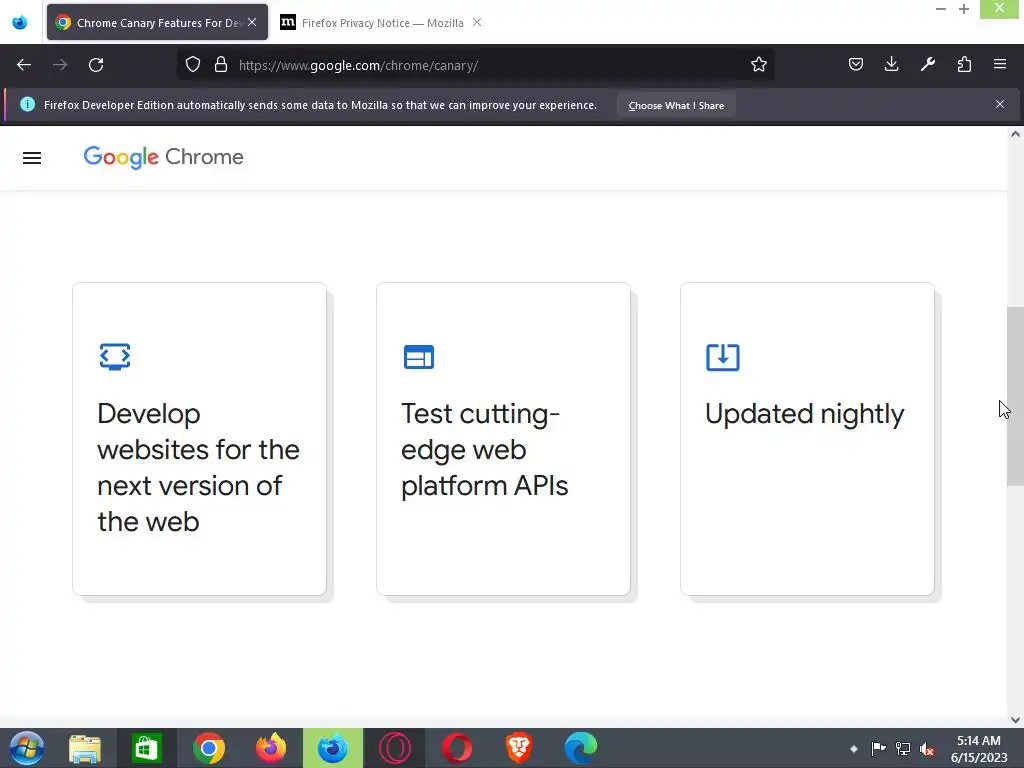Minimize the Firefox window
This screenshot has height=768, width=1024.
click(x=941, y=9)
